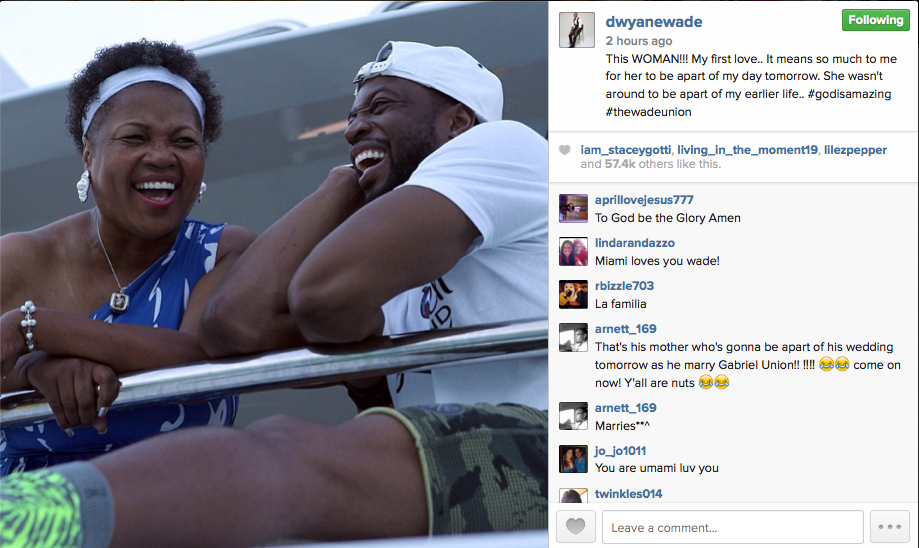Click aprillovejesus777's avatar

[x=573, y=208]
